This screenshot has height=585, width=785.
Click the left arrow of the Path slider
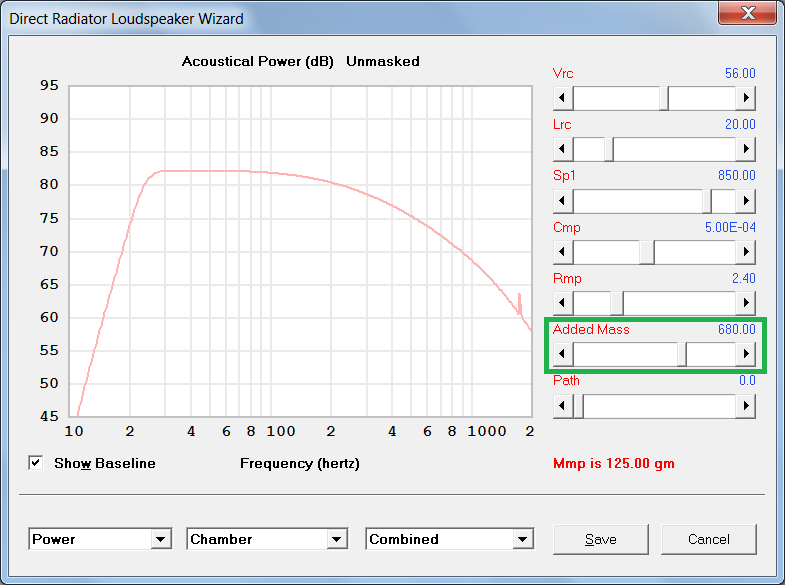563,406
